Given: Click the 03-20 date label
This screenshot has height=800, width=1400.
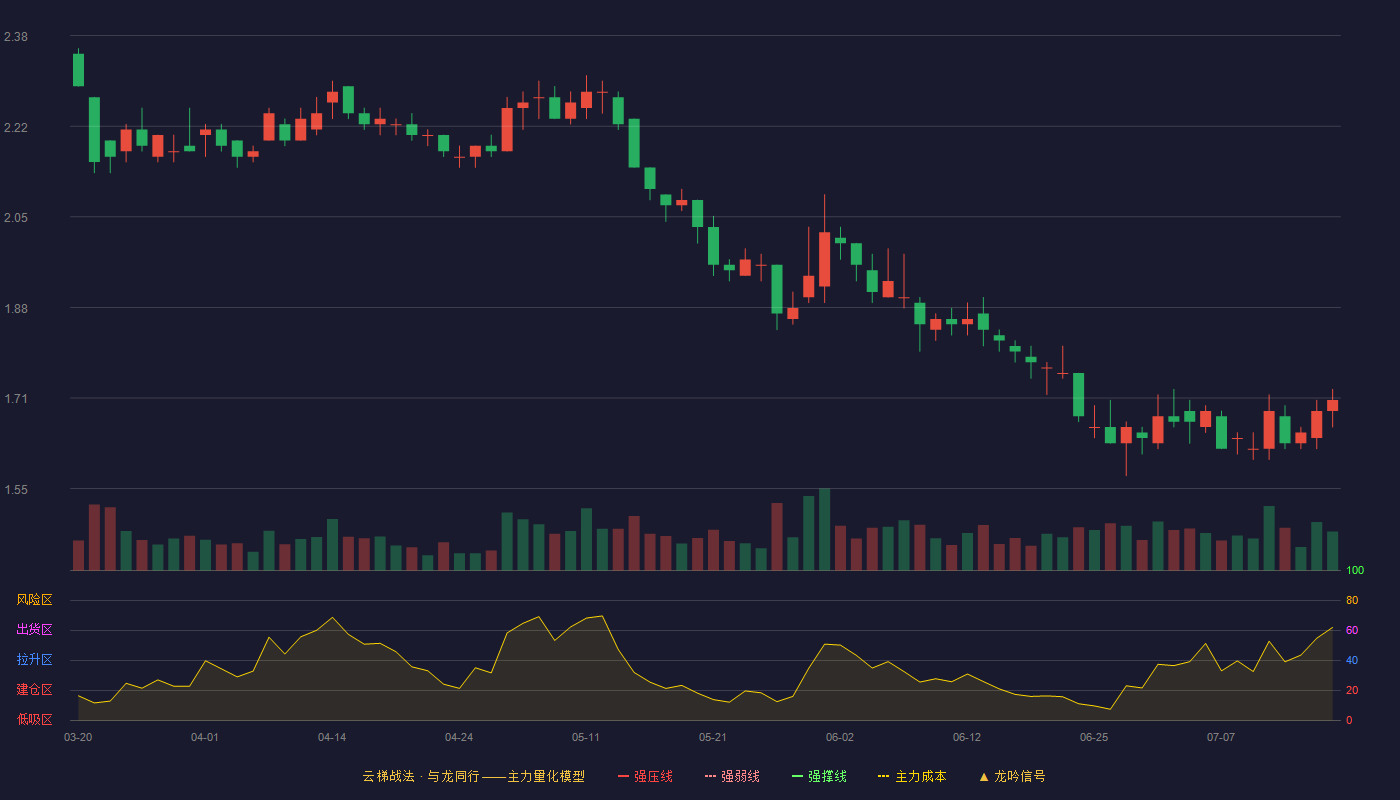Looking at the screenshot, I should tap(78, 737).
